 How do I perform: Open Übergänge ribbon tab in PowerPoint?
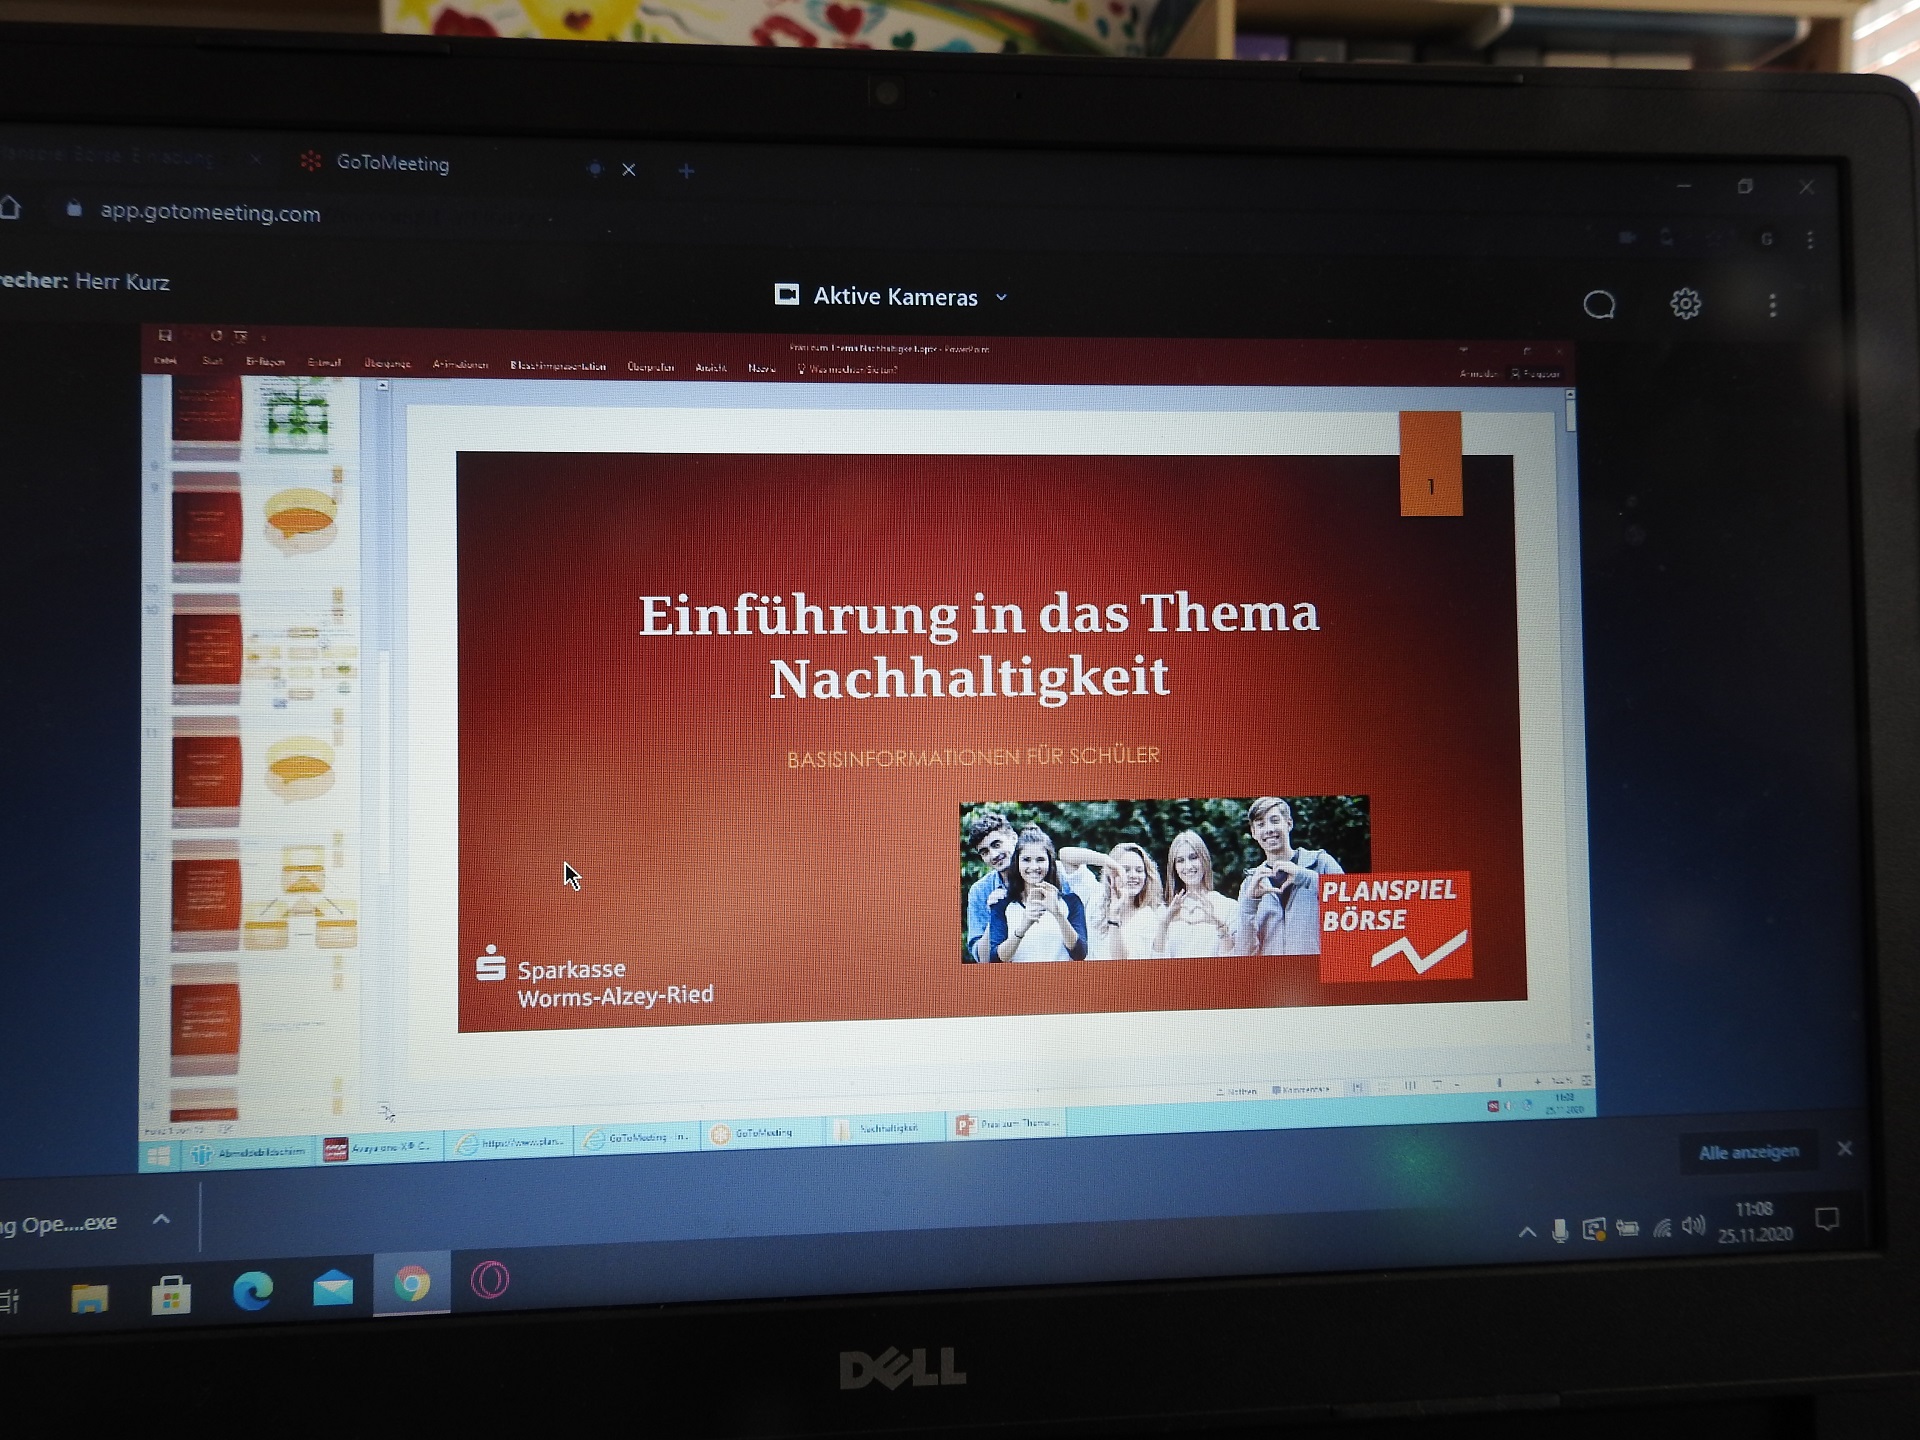coord(388,364)
